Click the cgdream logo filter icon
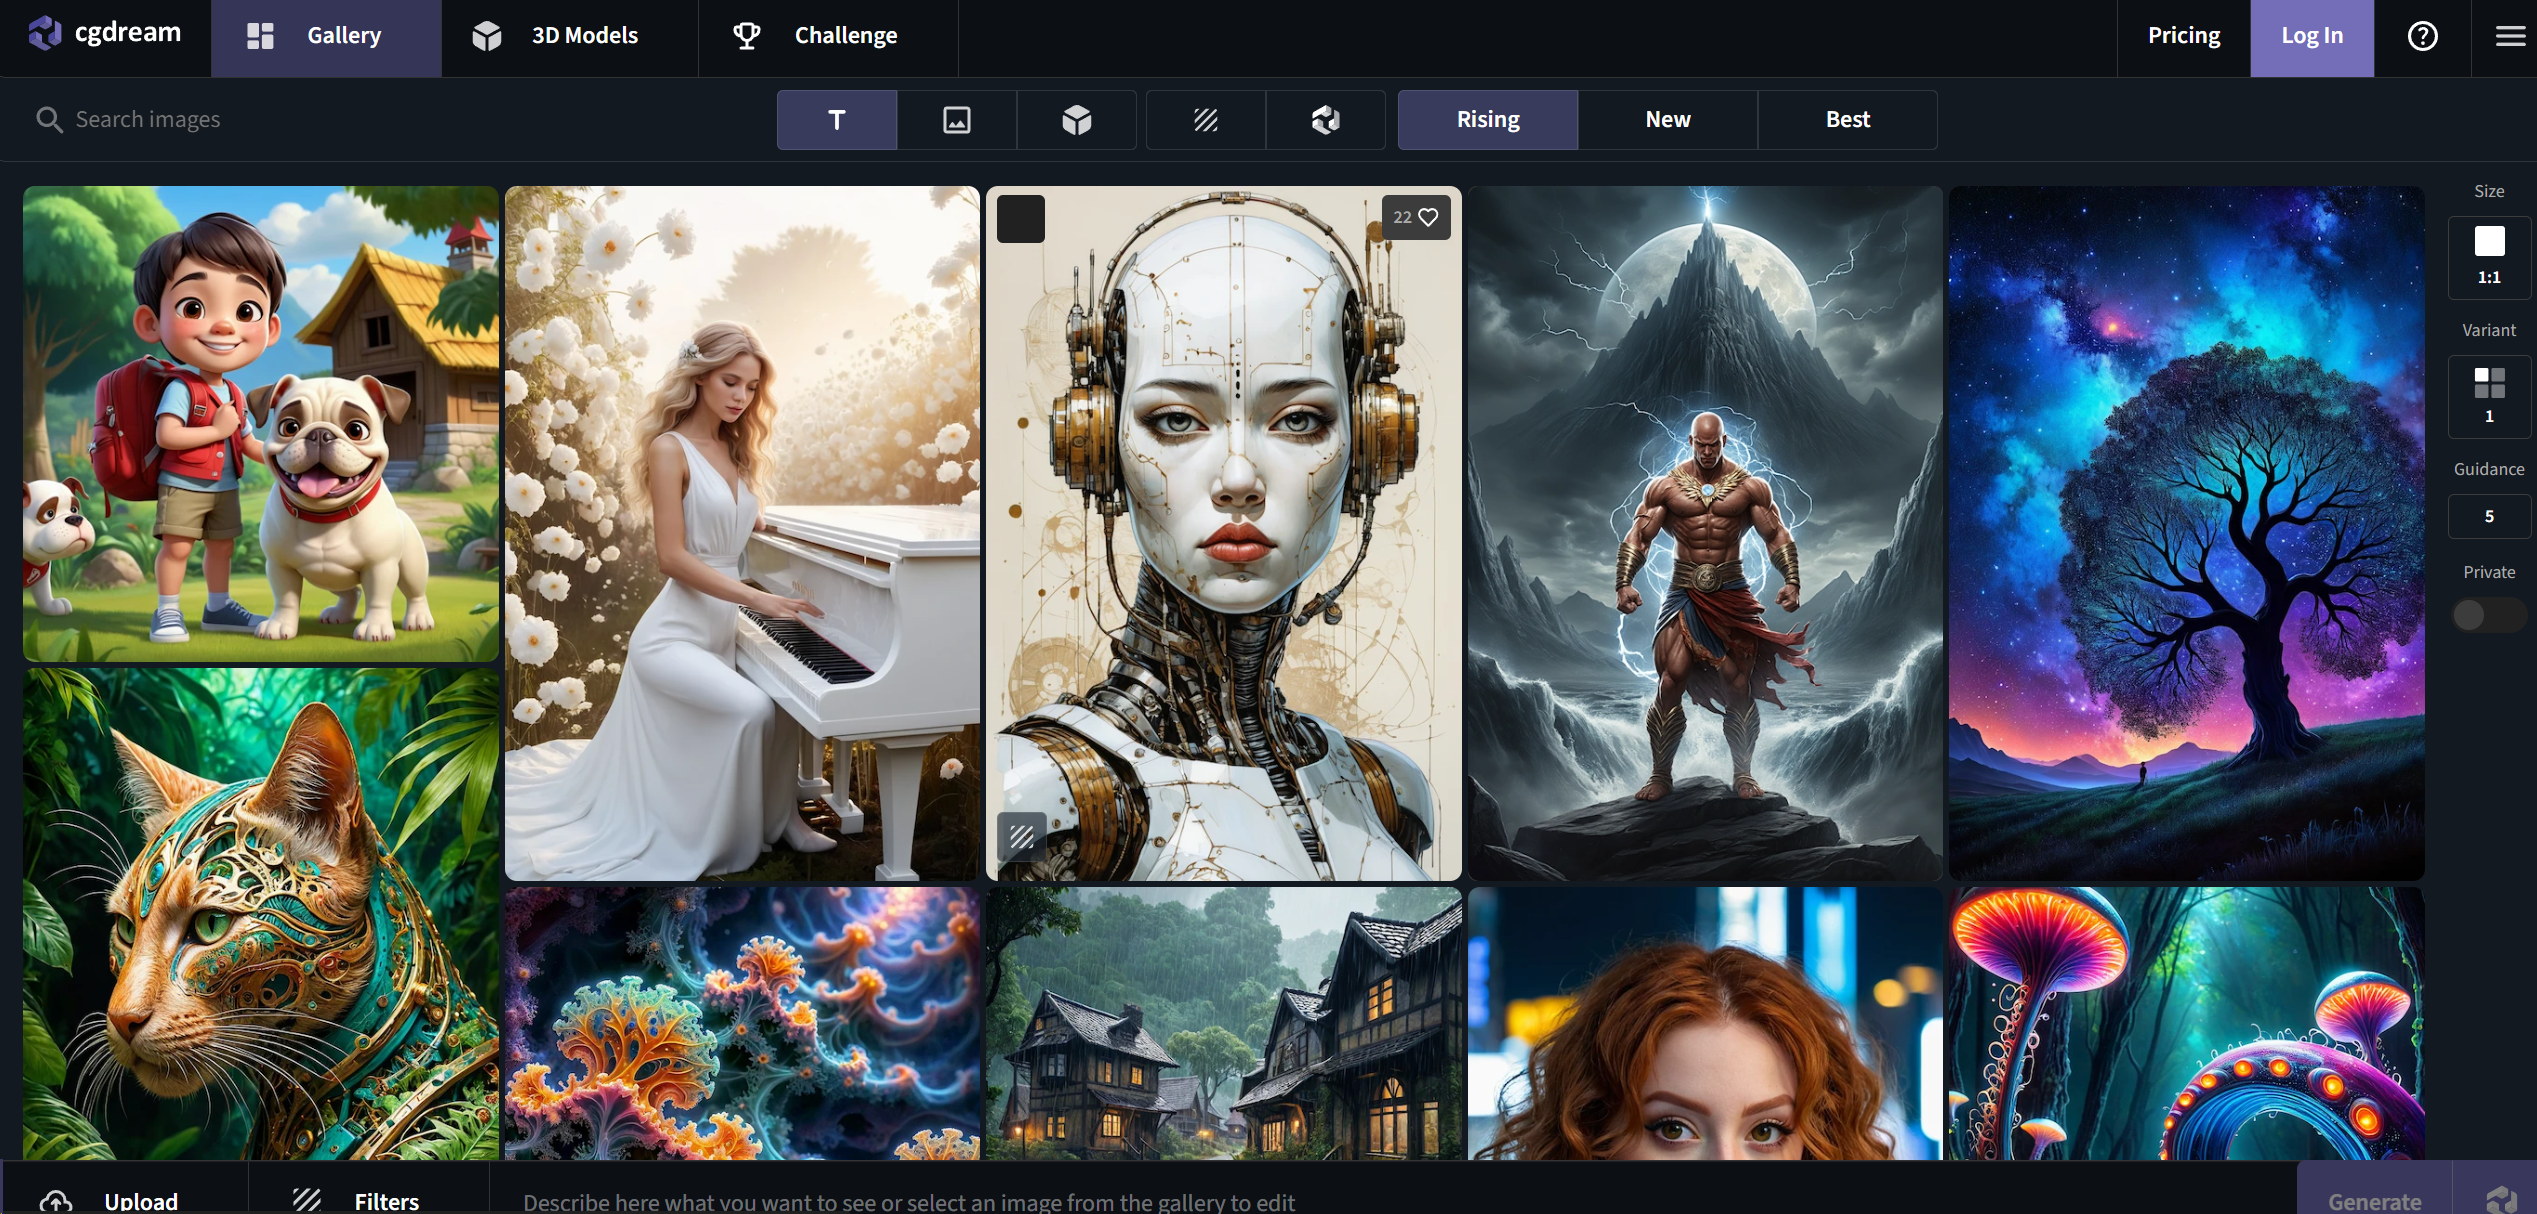This screenshot has width=2537, height=1214. click(1325, 120)
